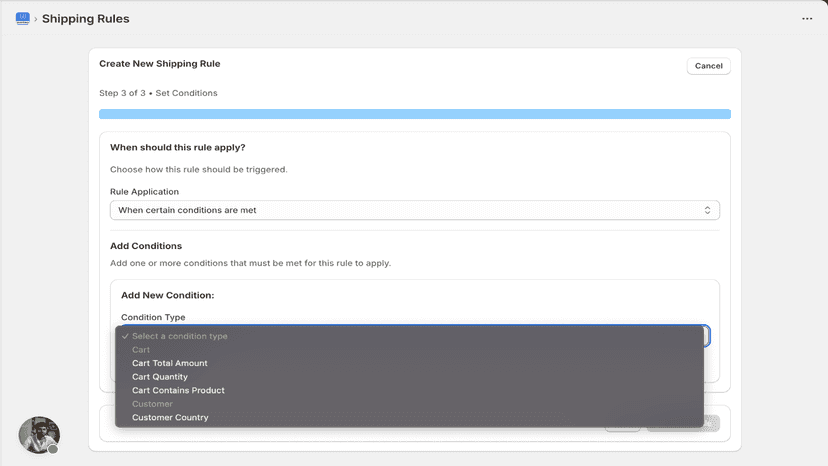Click the breadcrumb chevron before Shipping Rules

pos(36,19)
